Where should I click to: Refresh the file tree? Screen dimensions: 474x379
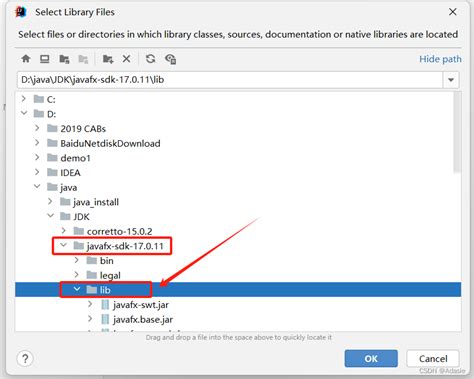(150, 59)
